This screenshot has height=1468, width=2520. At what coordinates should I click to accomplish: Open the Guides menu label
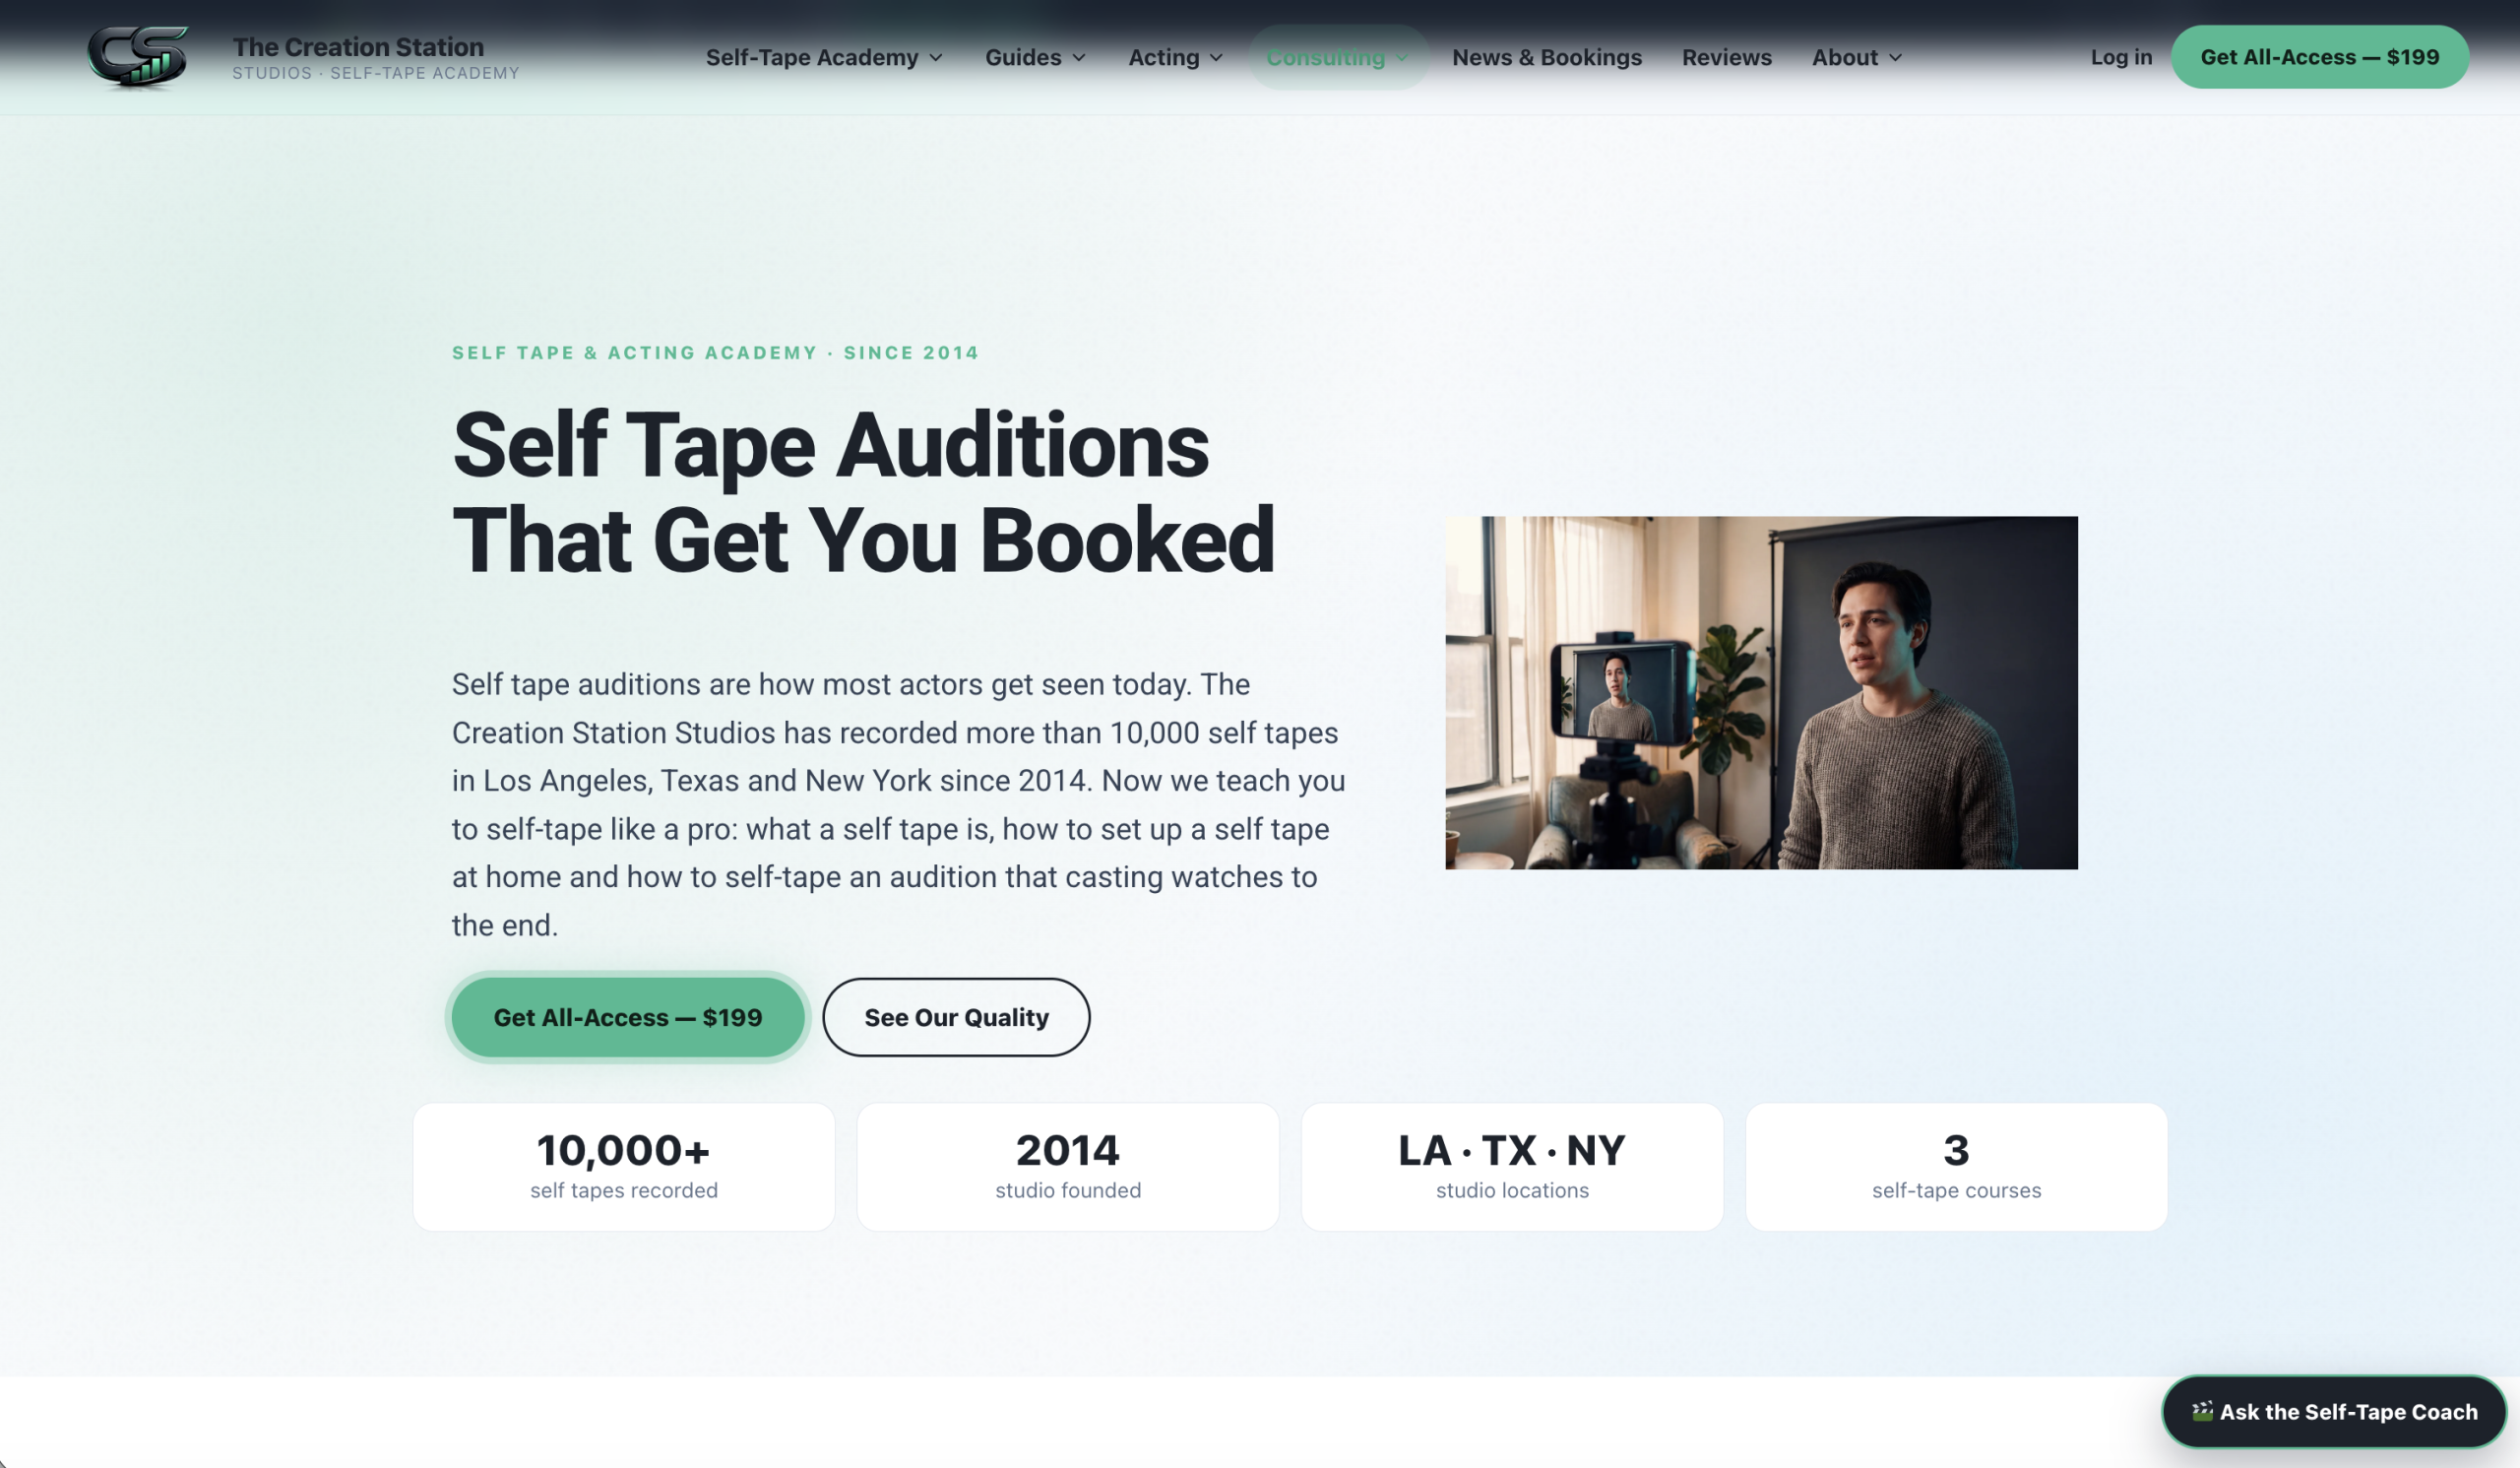tap(1023, 57)
